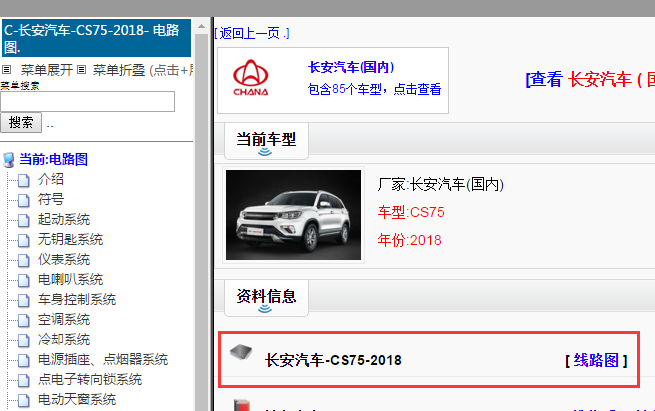Open 电动天窗系统 circuit entry
Image resolution: width=655 pixels, height=411 pixels.
point(77,399)
